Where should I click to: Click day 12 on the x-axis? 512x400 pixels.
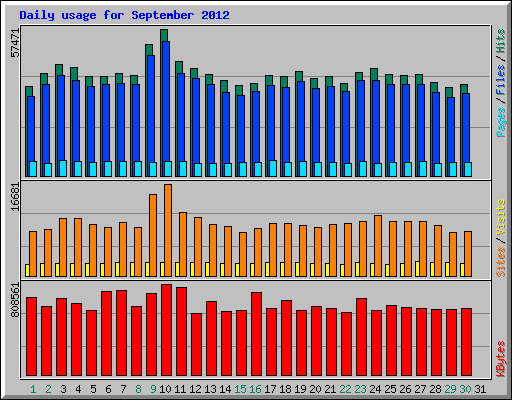point(195,389)
